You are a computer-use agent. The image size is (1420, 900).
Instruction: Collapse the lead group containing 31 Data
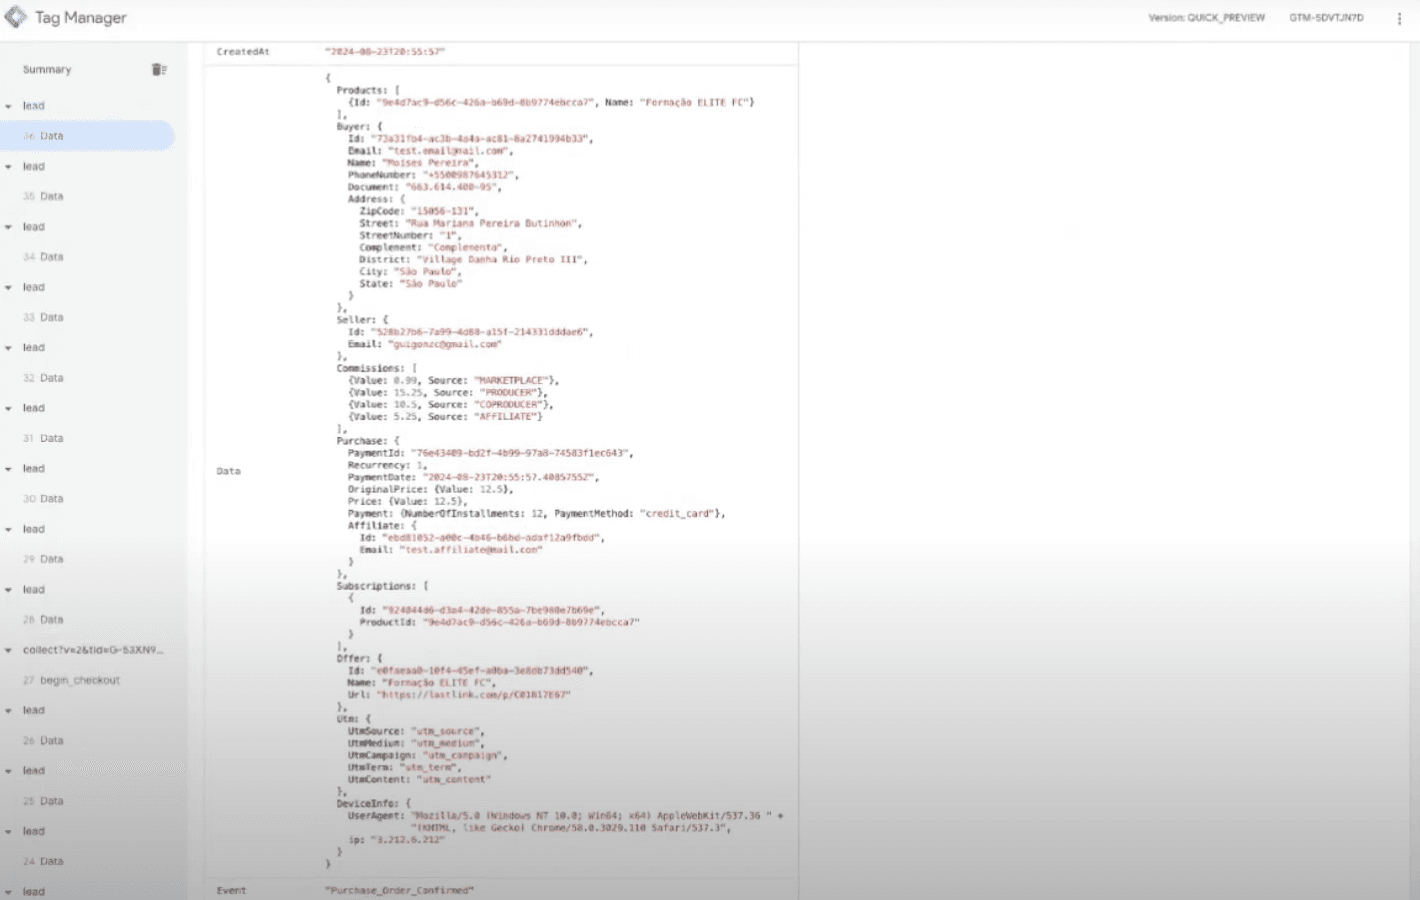(x=8, y=409)
